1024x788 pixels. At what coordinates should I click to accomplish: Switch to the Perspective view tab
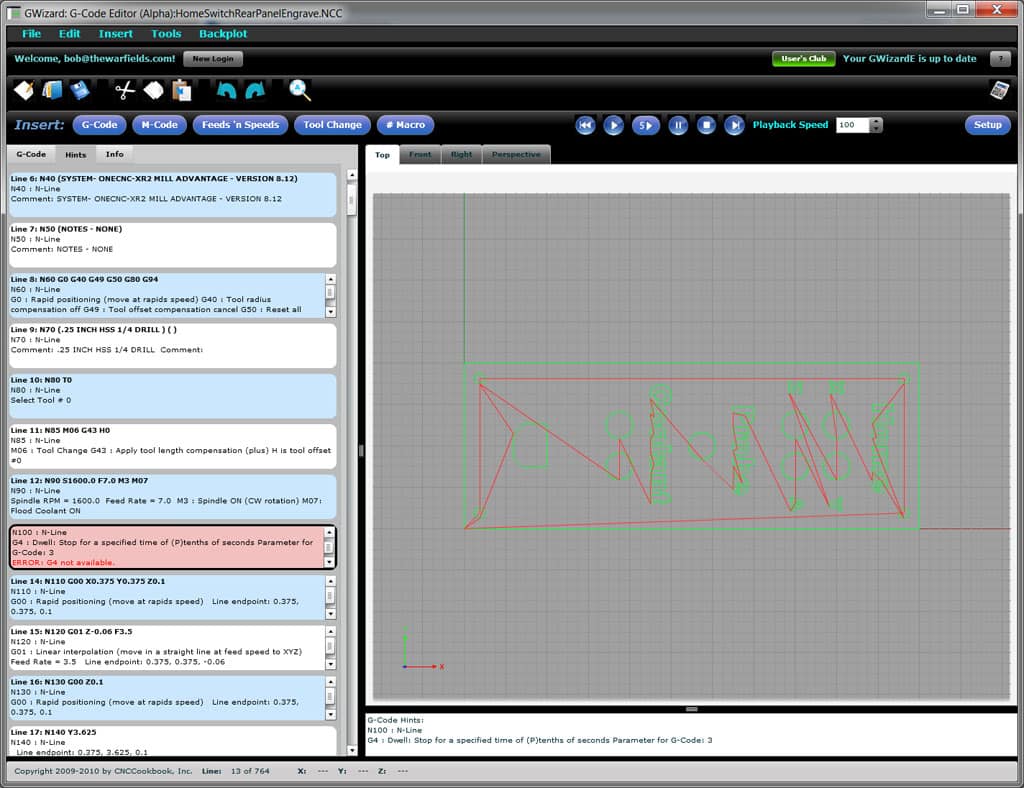coord(517,154)
